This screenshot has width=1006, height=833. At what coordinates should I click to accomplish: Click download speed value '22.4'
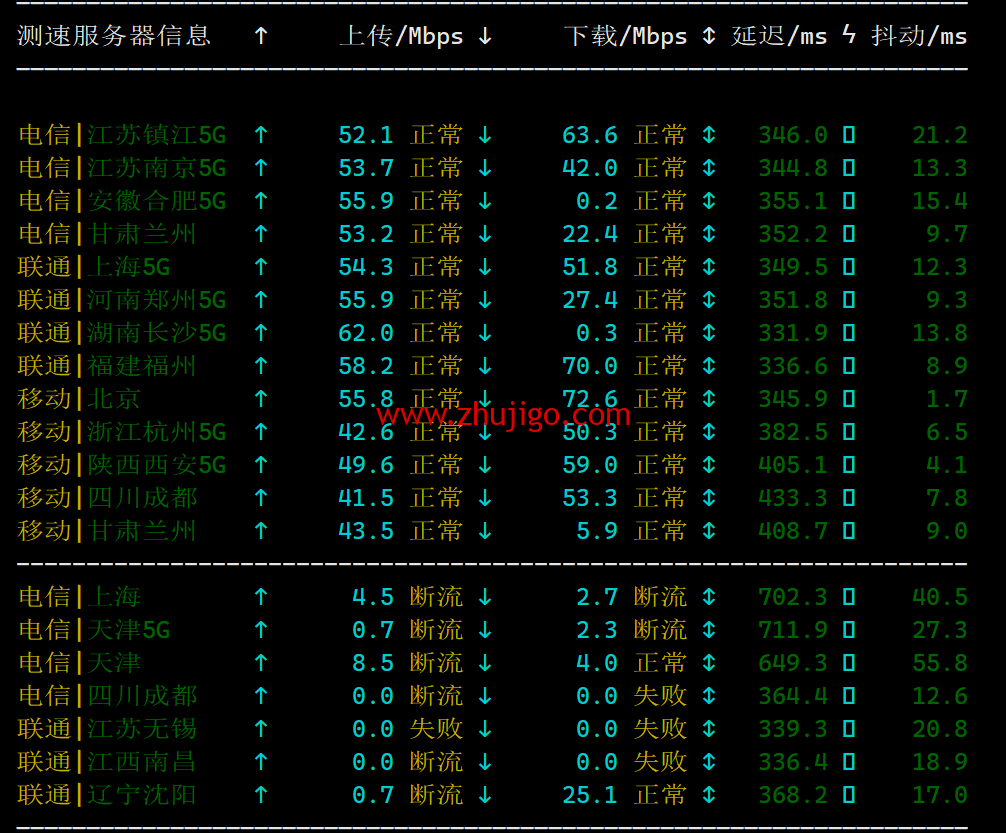[x=590, y=234]
